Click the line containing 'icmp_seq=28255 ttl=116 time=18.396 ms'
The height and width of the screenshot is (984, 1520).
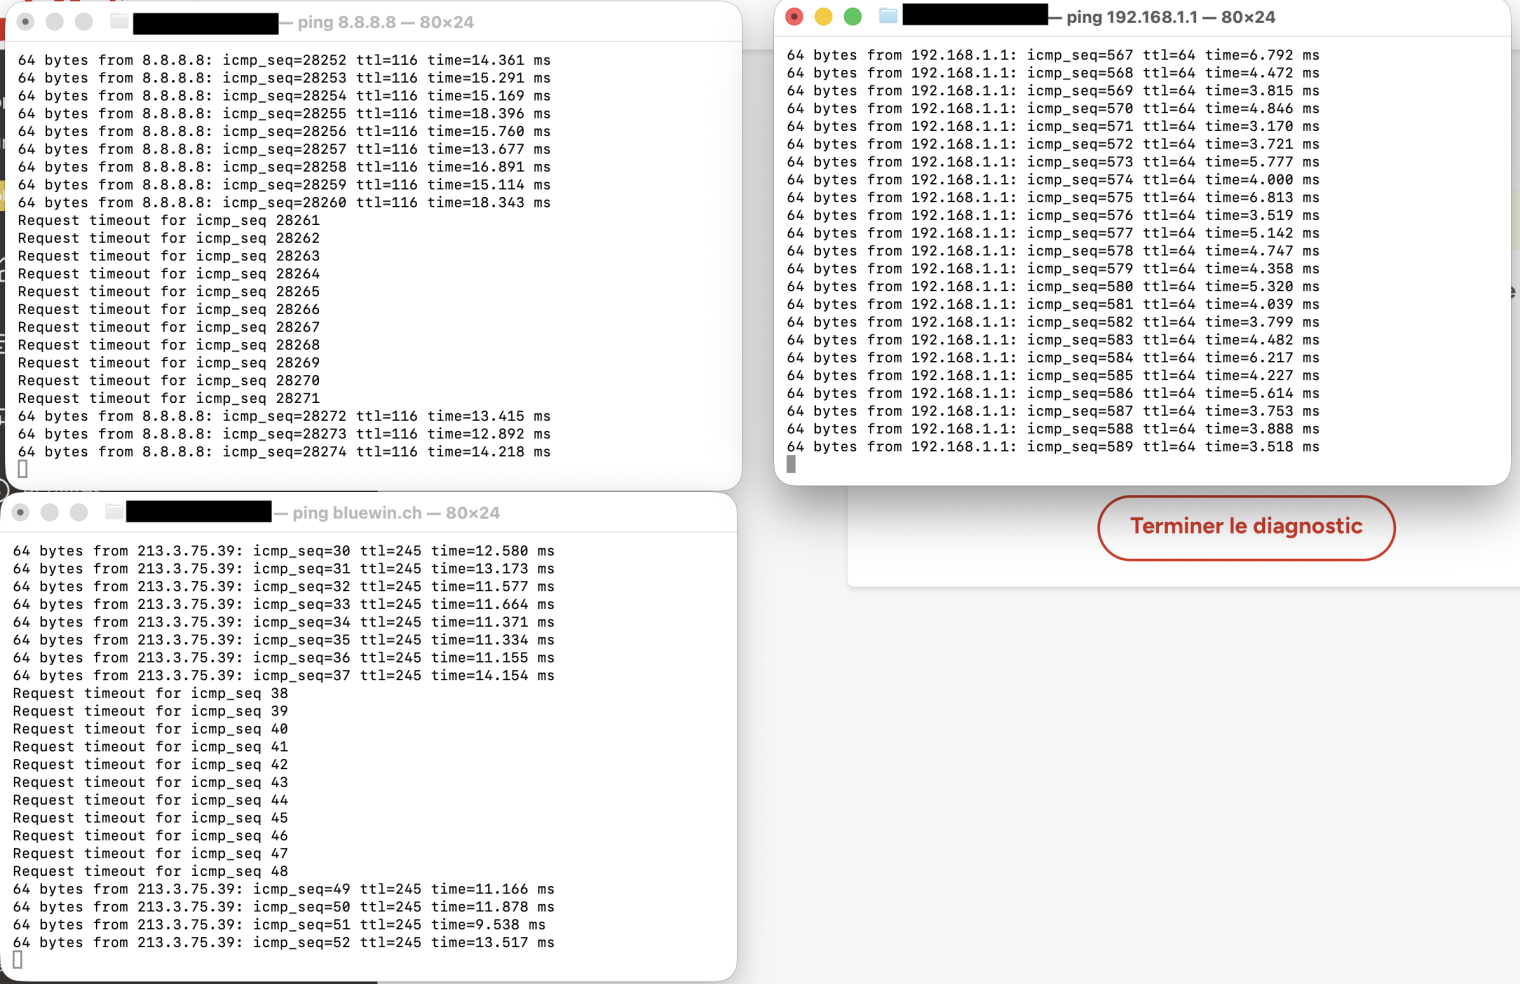[284, 113]
